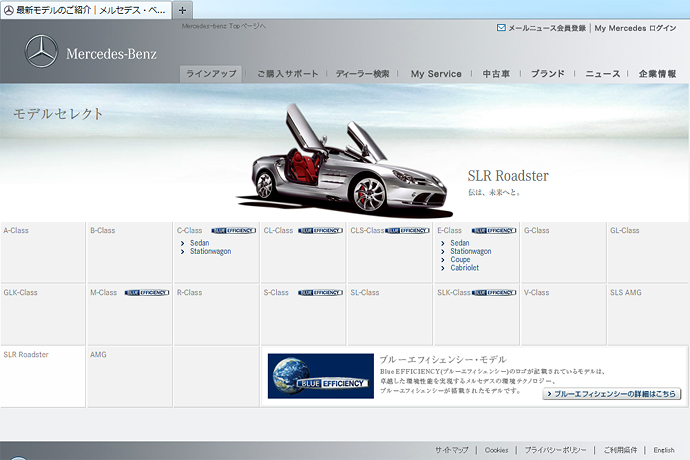Switch to the 最新モデルのご紹介 browser tab
The image size is (690, 460).
(x=86, y=10)
